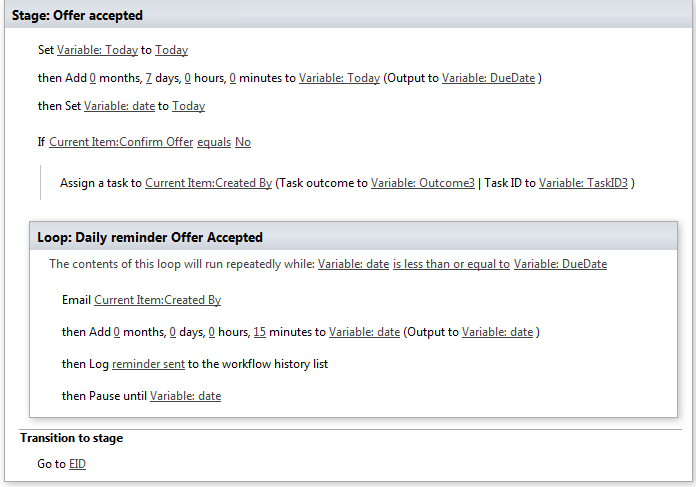The height and width of the screenshot is (487, 696).
Task: Select the Loop: Daily reminder Offer Accepted header
Action: click(x=150, y=237)
